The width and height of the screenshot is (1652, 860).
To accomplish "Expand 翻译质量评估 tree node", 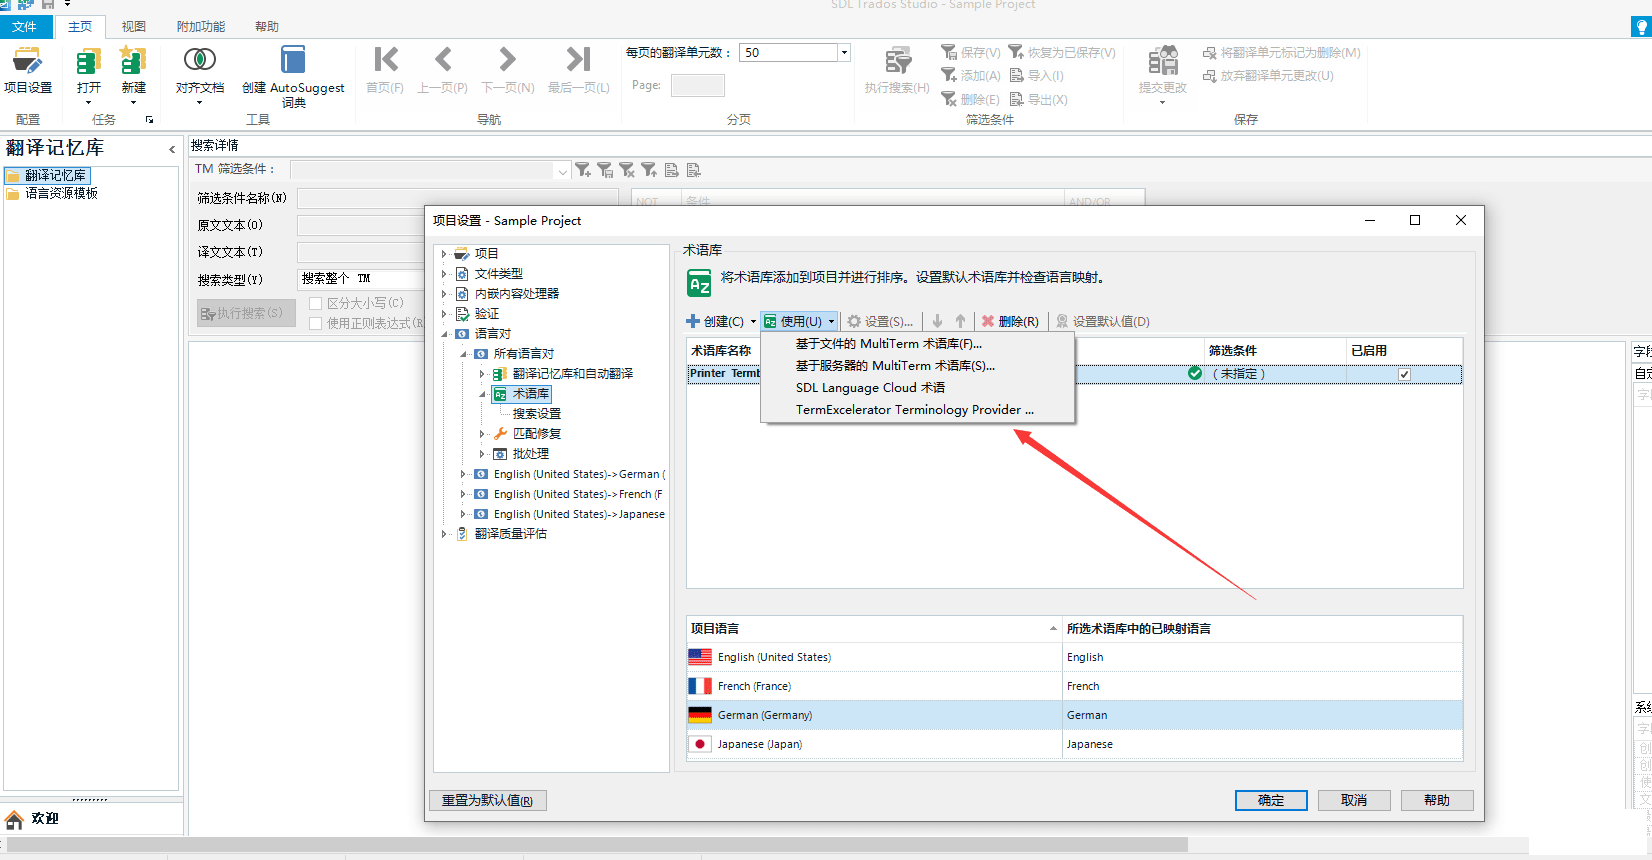I will 444,534.
